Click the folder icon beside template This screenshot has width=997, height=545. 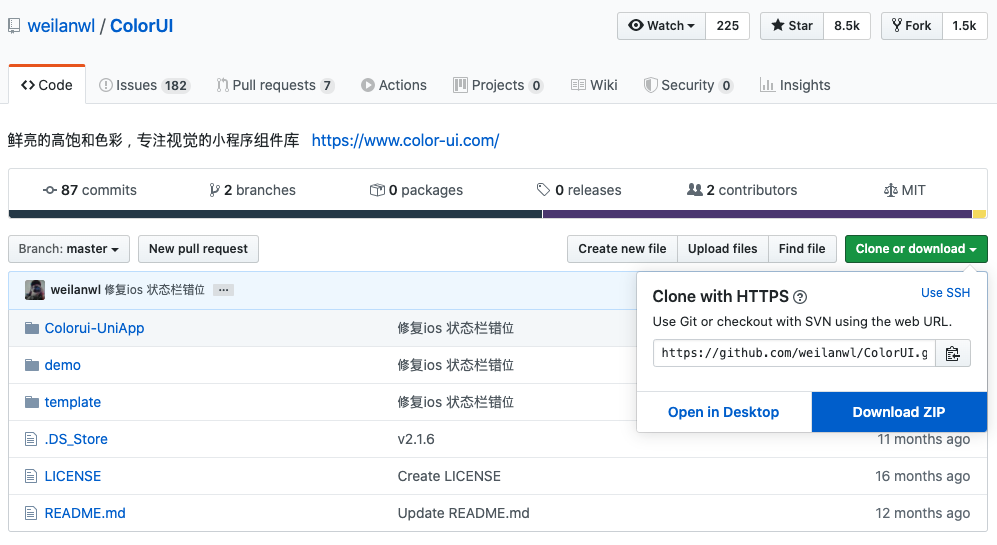32,402
